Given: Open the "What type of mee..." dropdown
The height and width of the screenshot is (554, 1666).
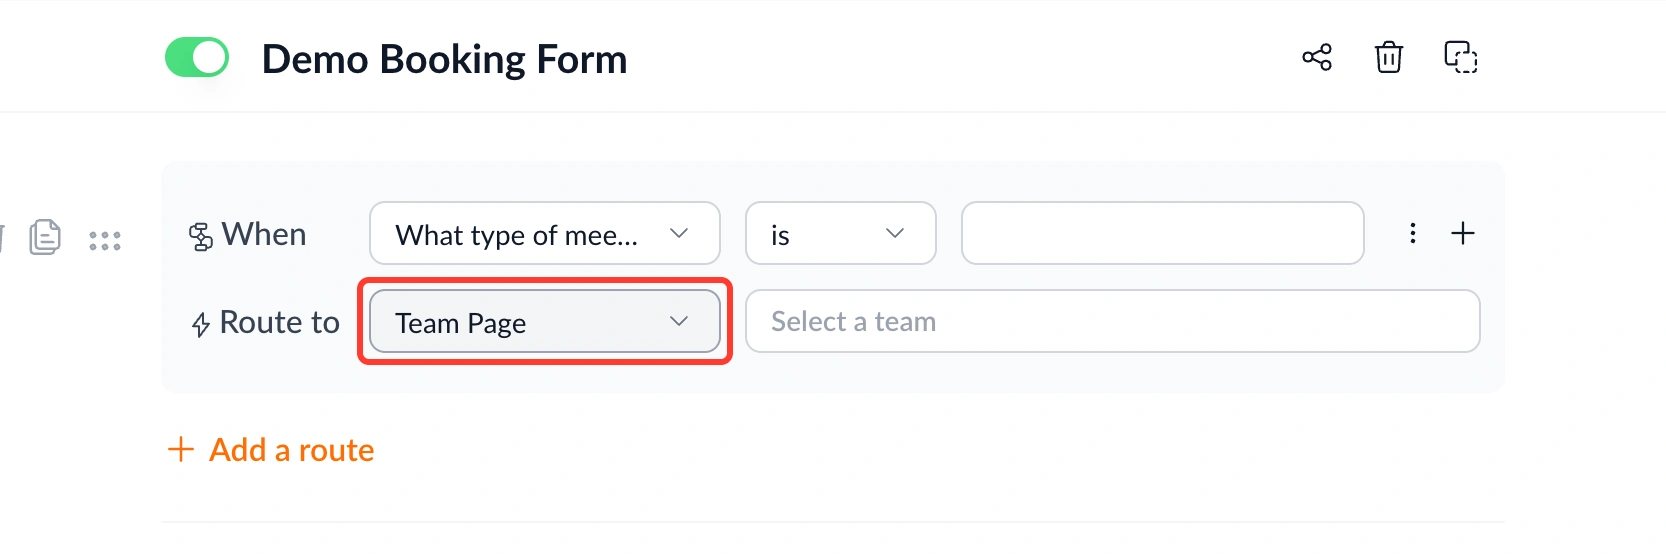Looking at the screenshot, I should pos(545,233).
